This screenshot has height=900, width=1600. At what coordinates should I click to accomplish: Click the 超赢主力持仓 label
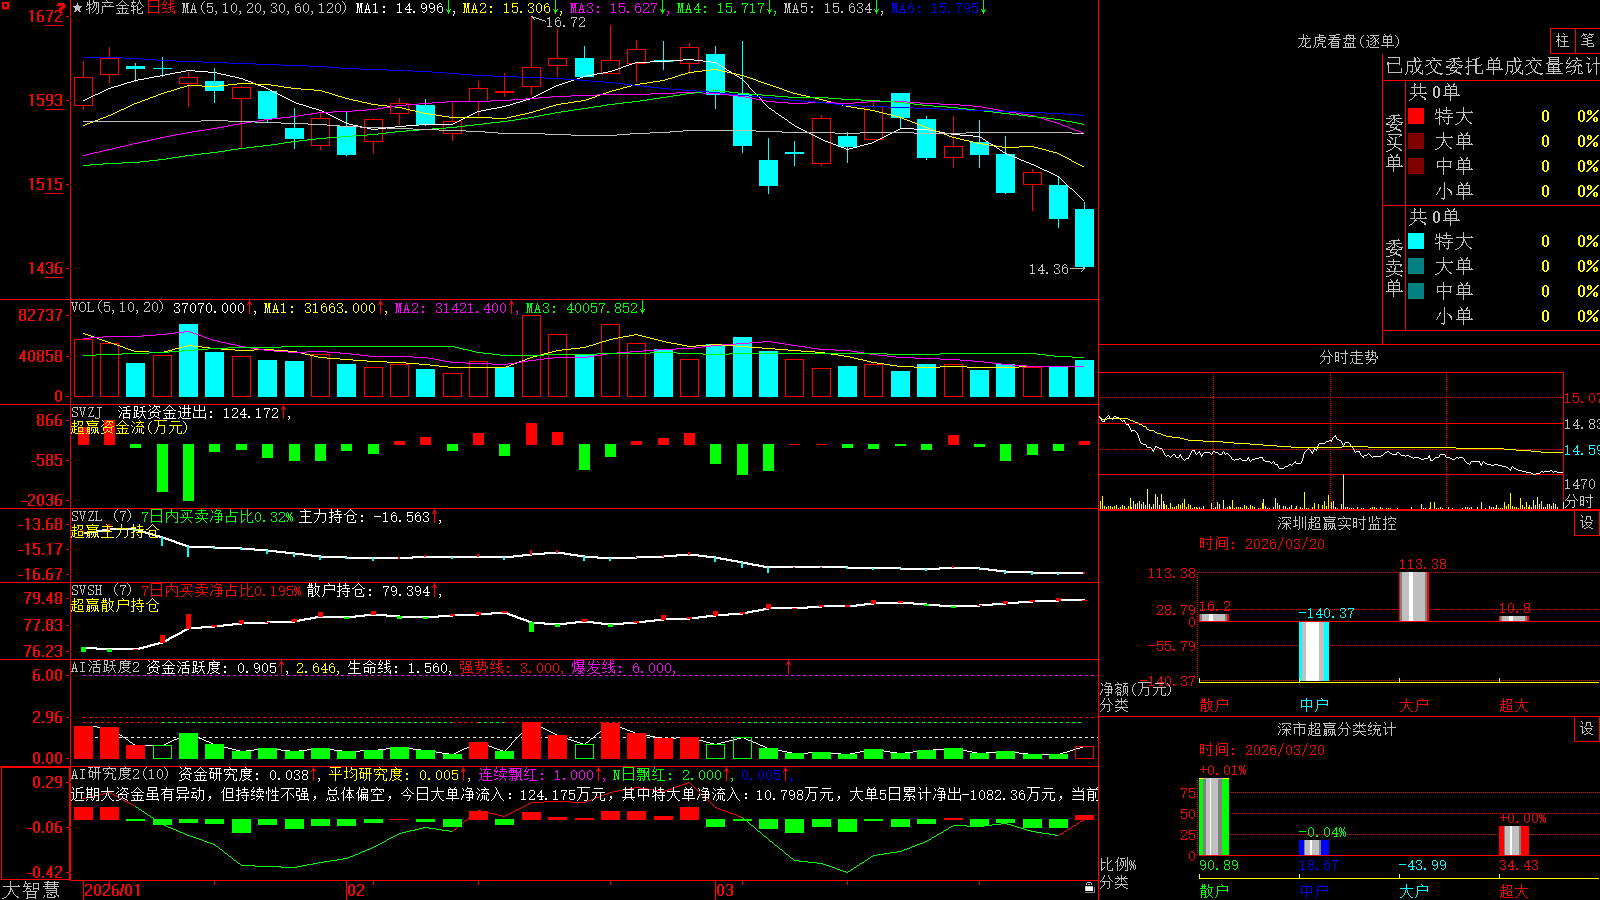[x=115, y=531]
